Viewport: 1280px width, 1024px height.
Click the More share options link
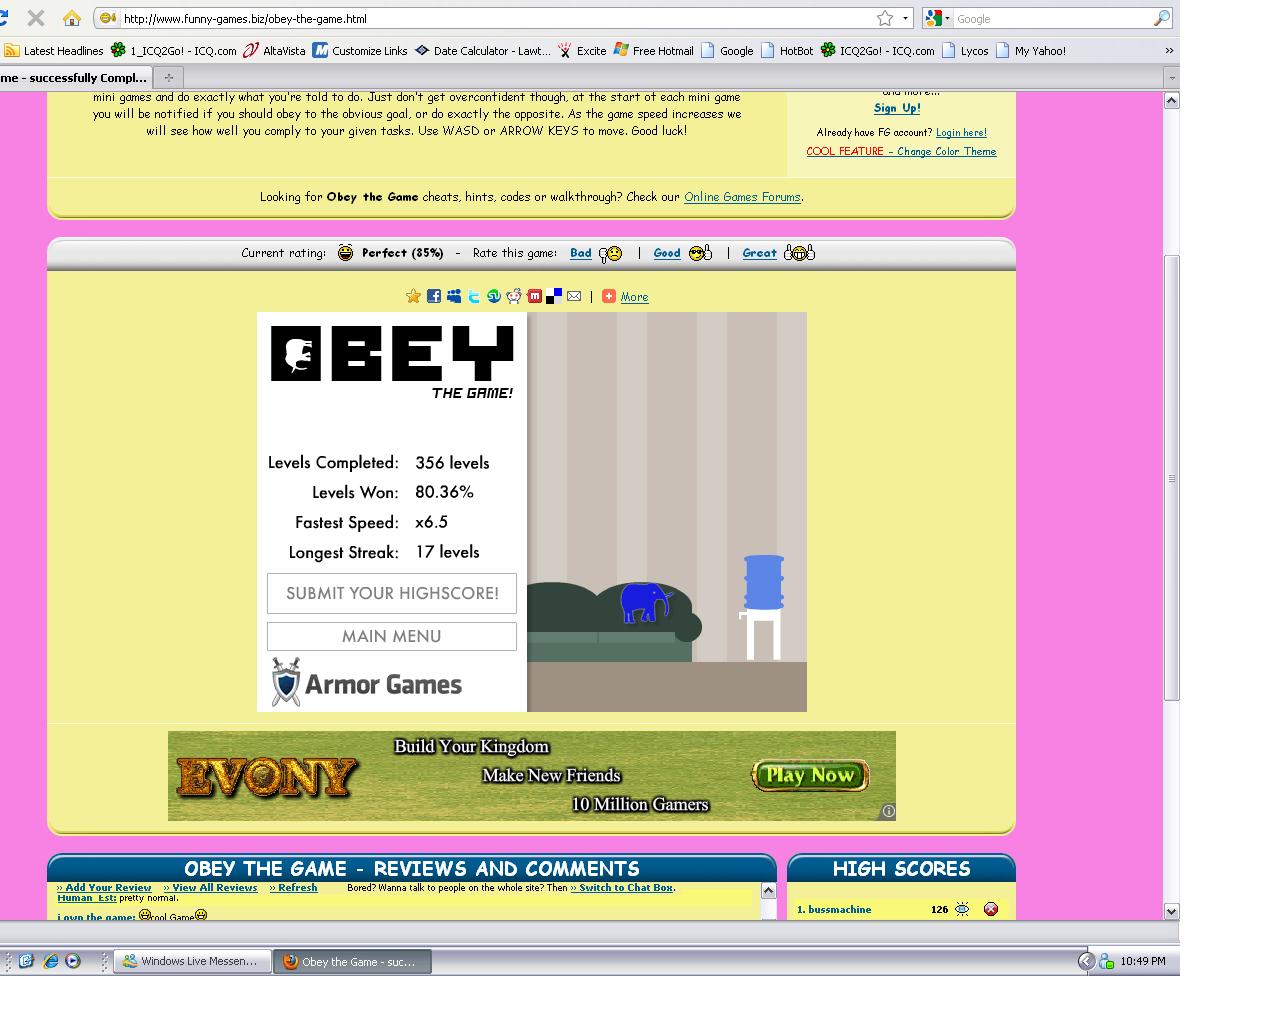(x=634, y=297)
